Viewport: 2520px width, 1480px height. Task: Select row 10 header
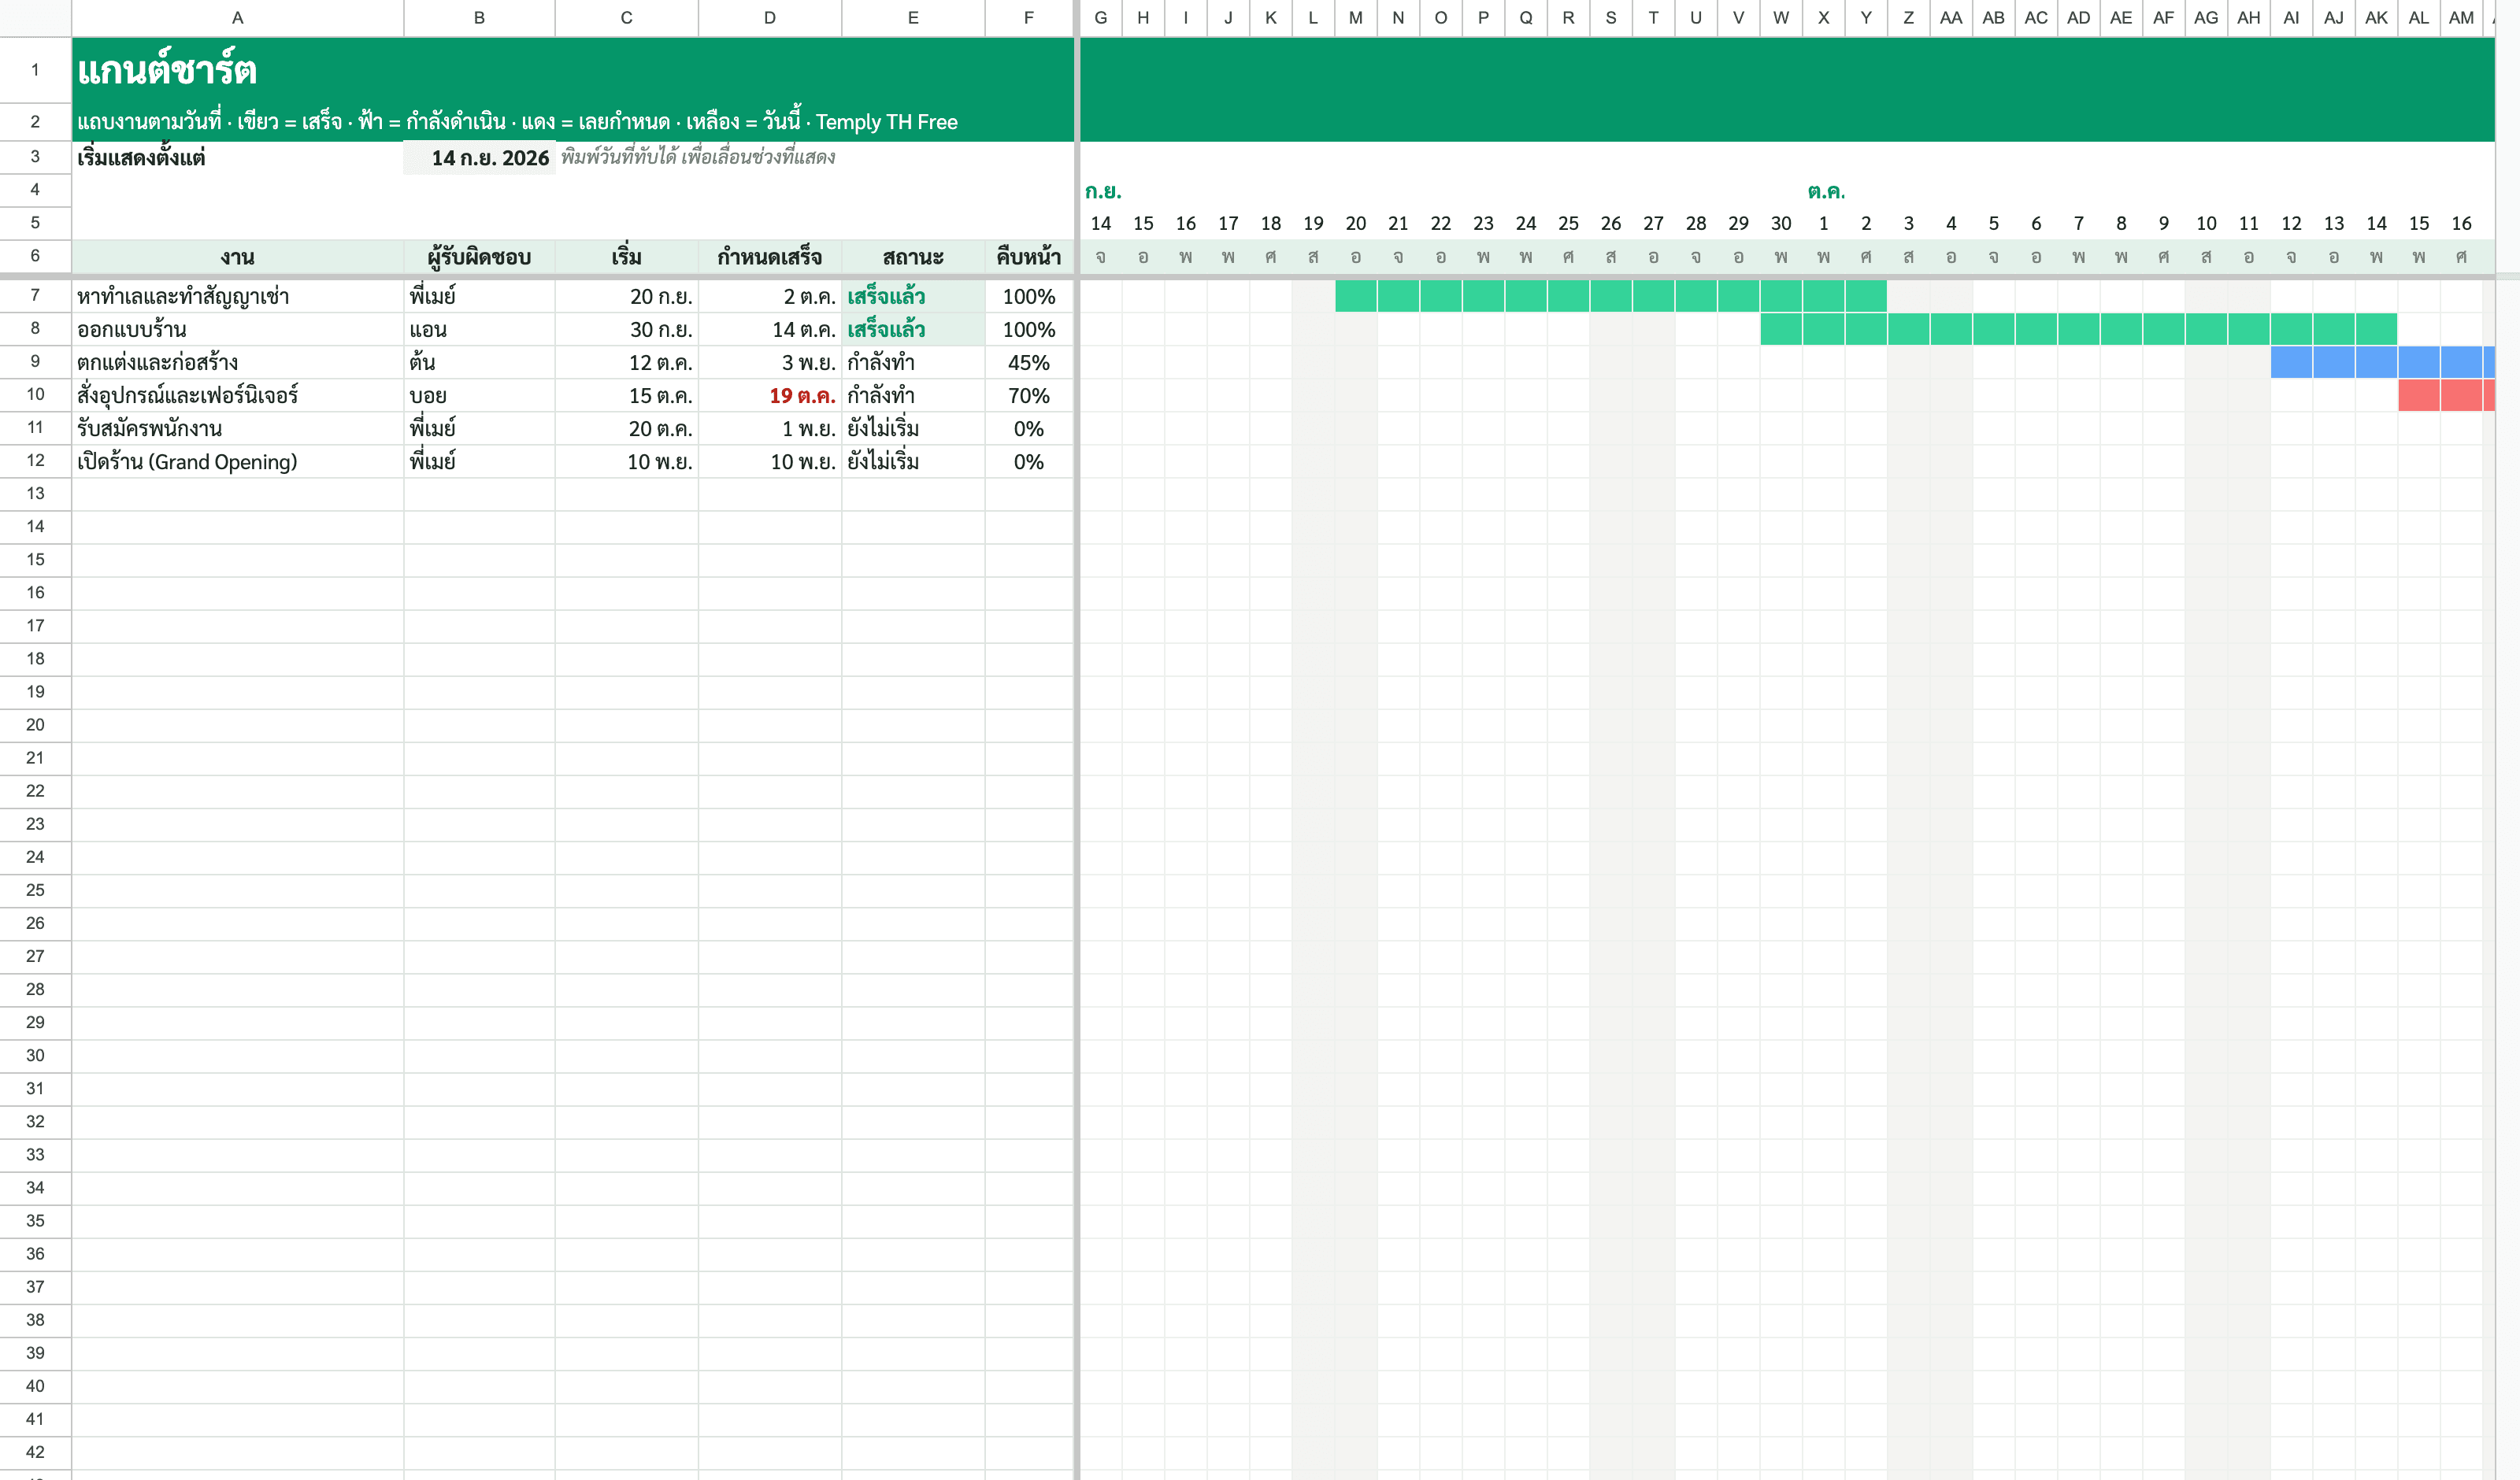35,394
